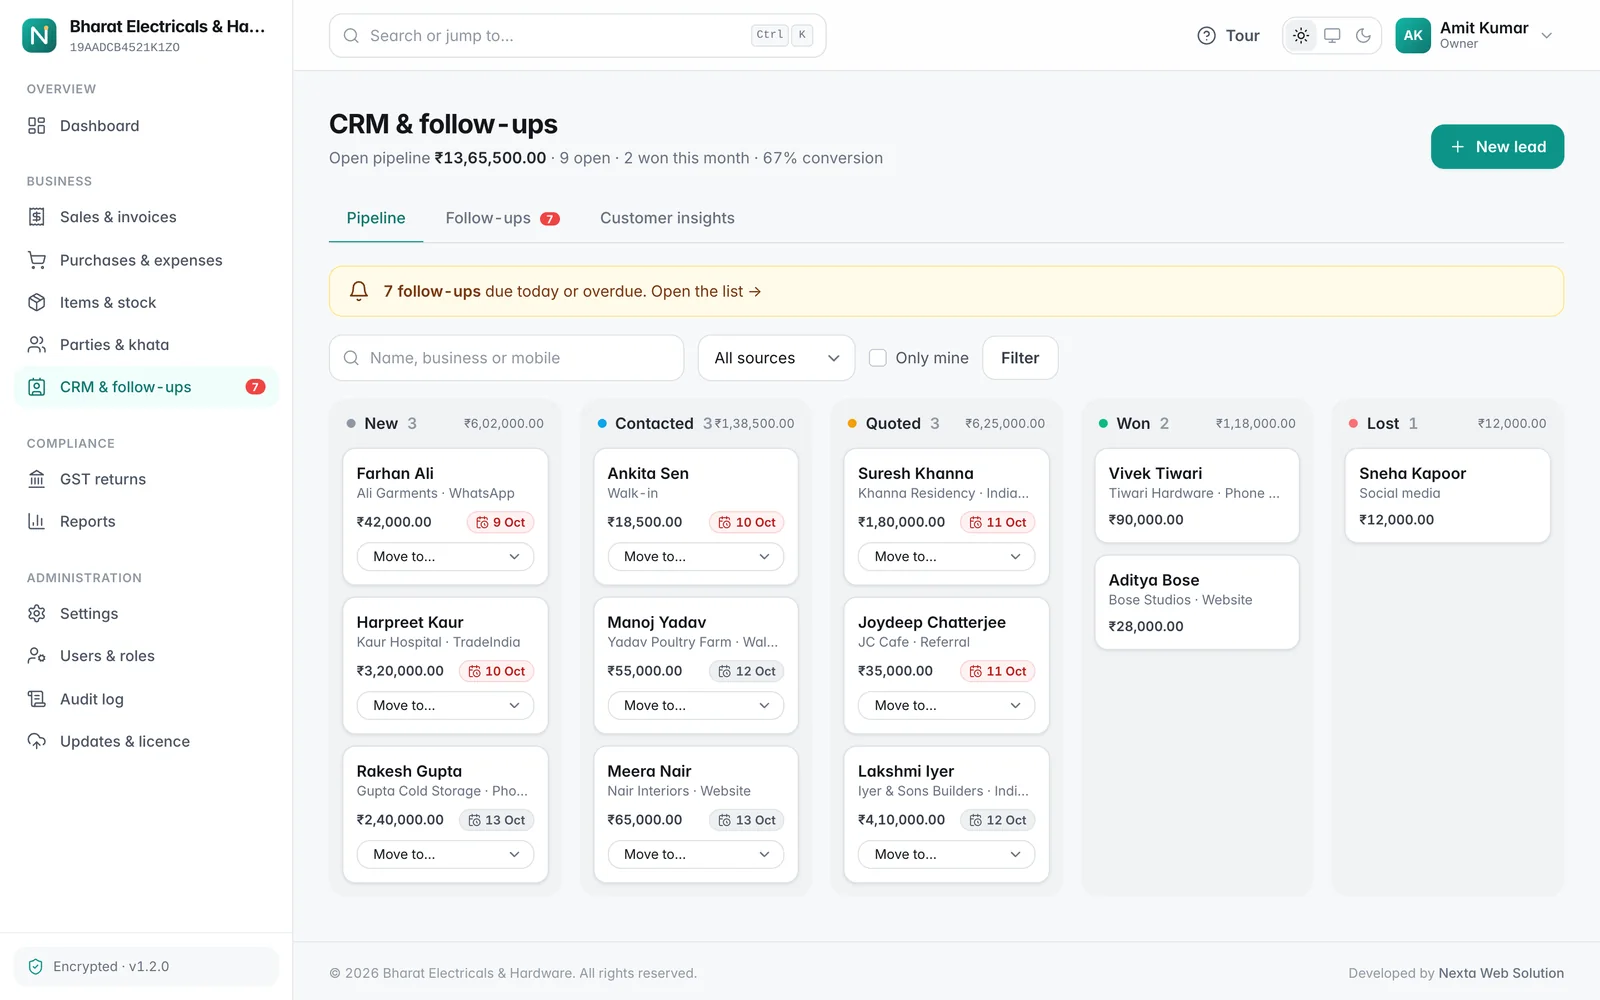Visit the Nexta Web Solution link
Image resolution: width=1600 pixels, height=1000 pixels.
(x=1501, y=973)
